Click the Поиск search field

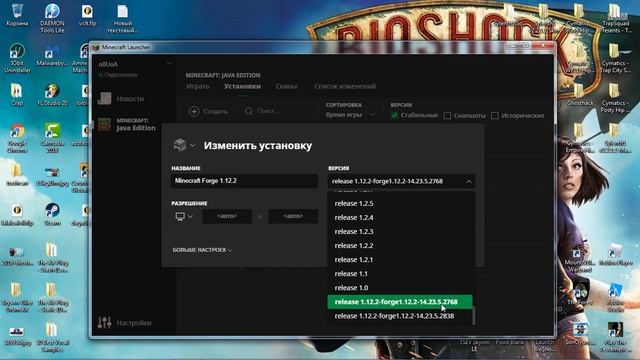point(279,111)
